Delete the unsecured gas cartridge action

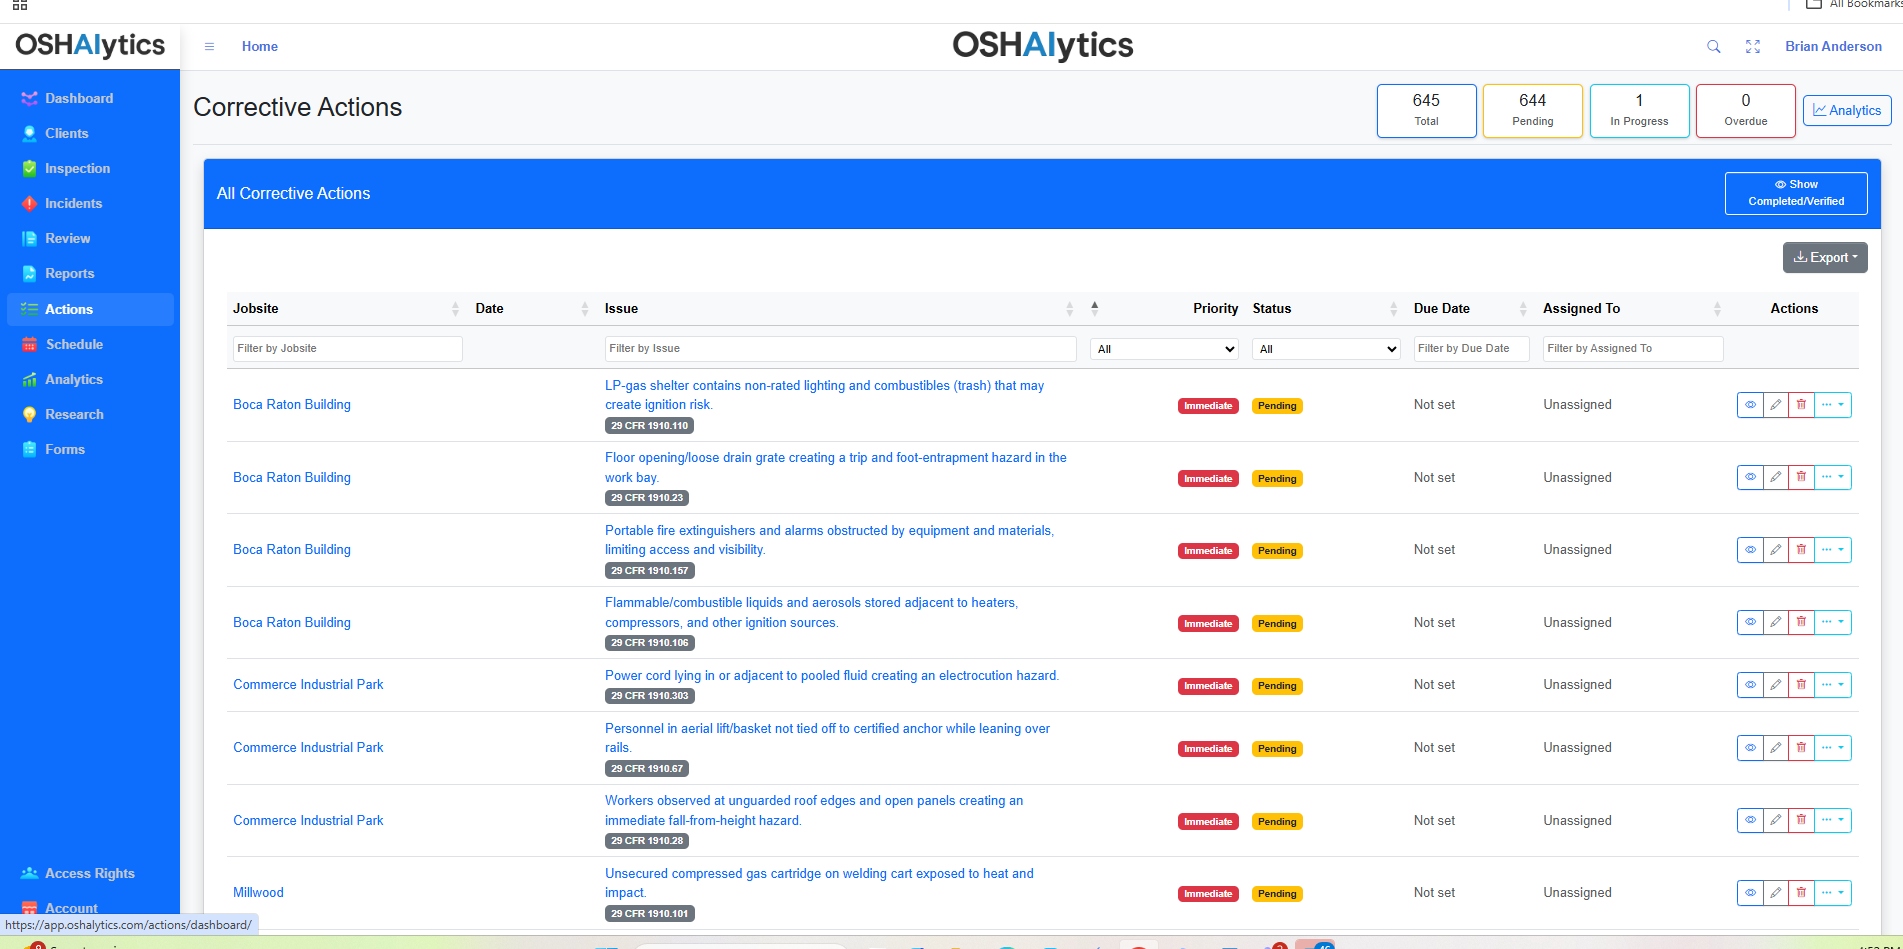click(x=1801, y=893)
